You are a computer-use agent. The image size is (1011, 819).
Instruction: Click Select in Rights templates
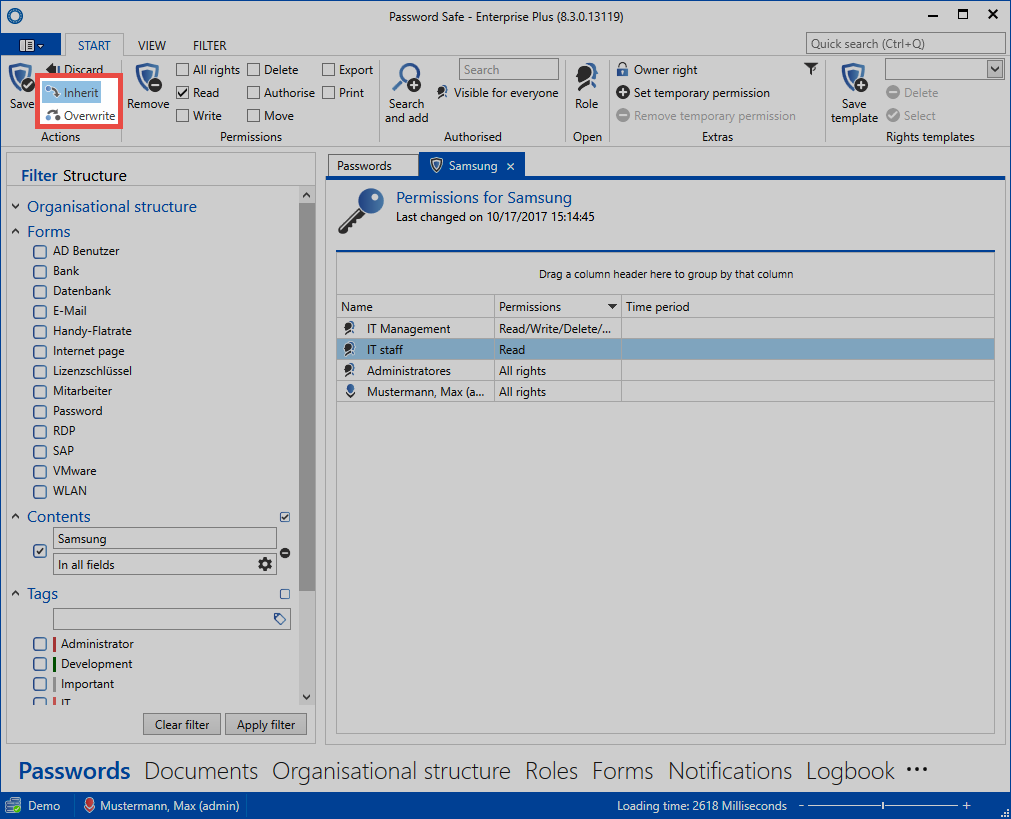911,116
